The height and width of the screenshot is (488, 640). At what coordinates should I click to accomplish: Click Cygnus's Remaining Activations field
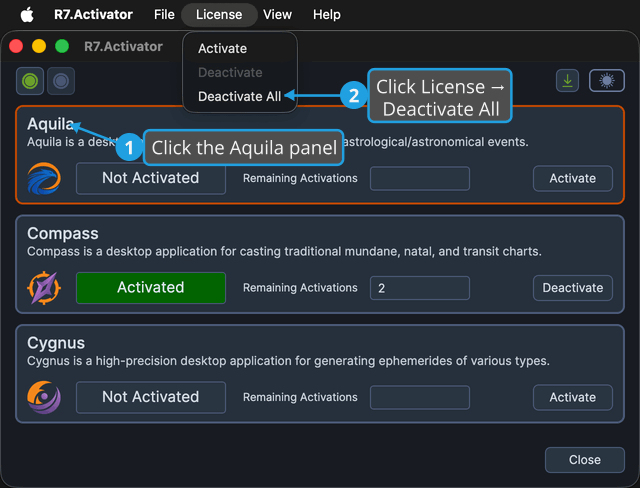click(420, 397)
